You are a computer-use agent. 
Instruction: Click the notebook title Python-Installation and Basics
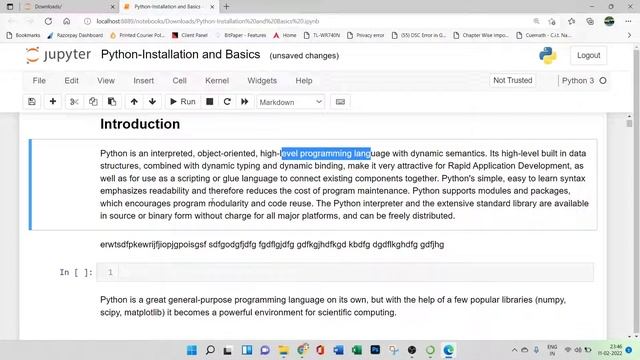coord(180,55)
